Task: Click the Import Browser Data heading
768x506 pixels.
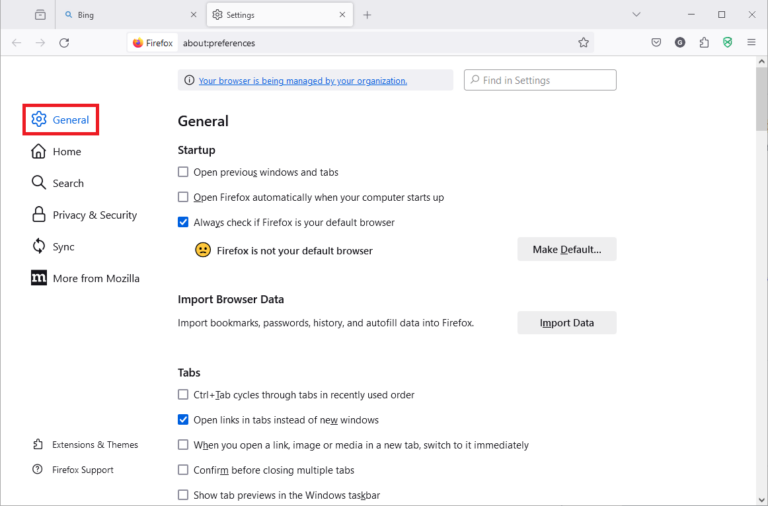Action: pos(231,299)
